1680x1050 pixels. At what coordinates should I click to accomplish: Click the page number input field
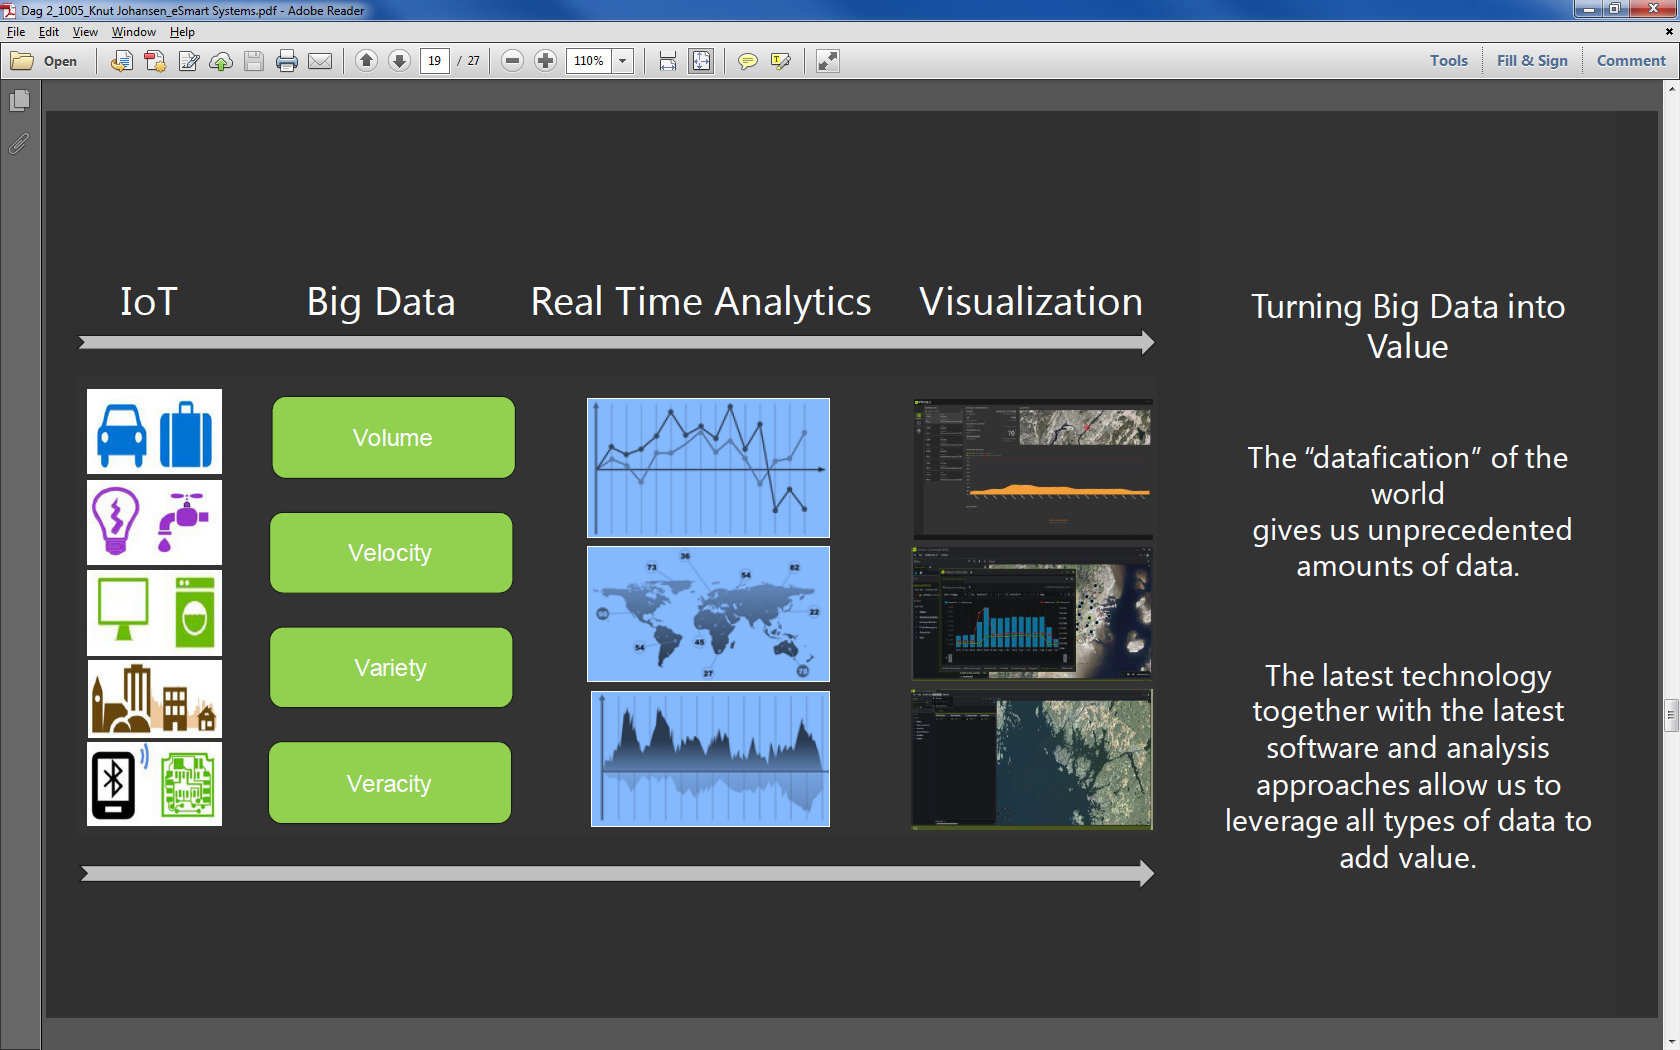pyautogui.click(x=434, y=61)
